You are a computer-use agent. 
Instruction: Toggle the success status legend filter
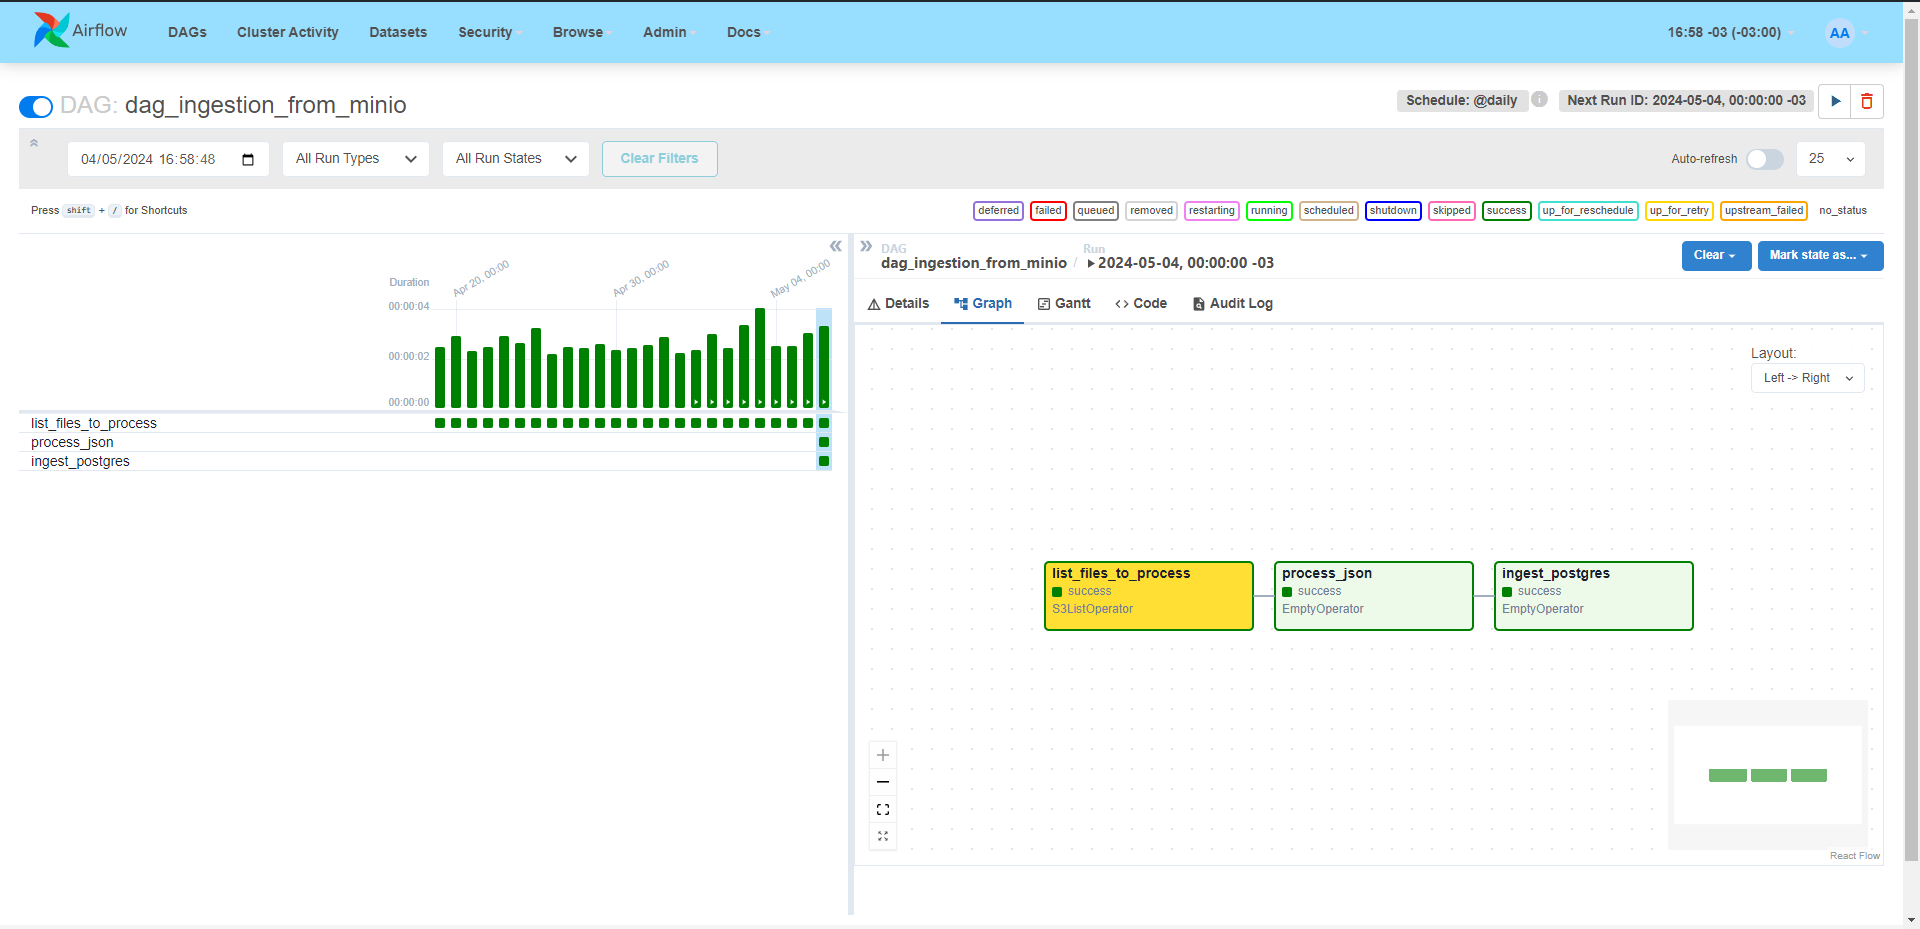pyautogui.click(x=1506, y=211)
